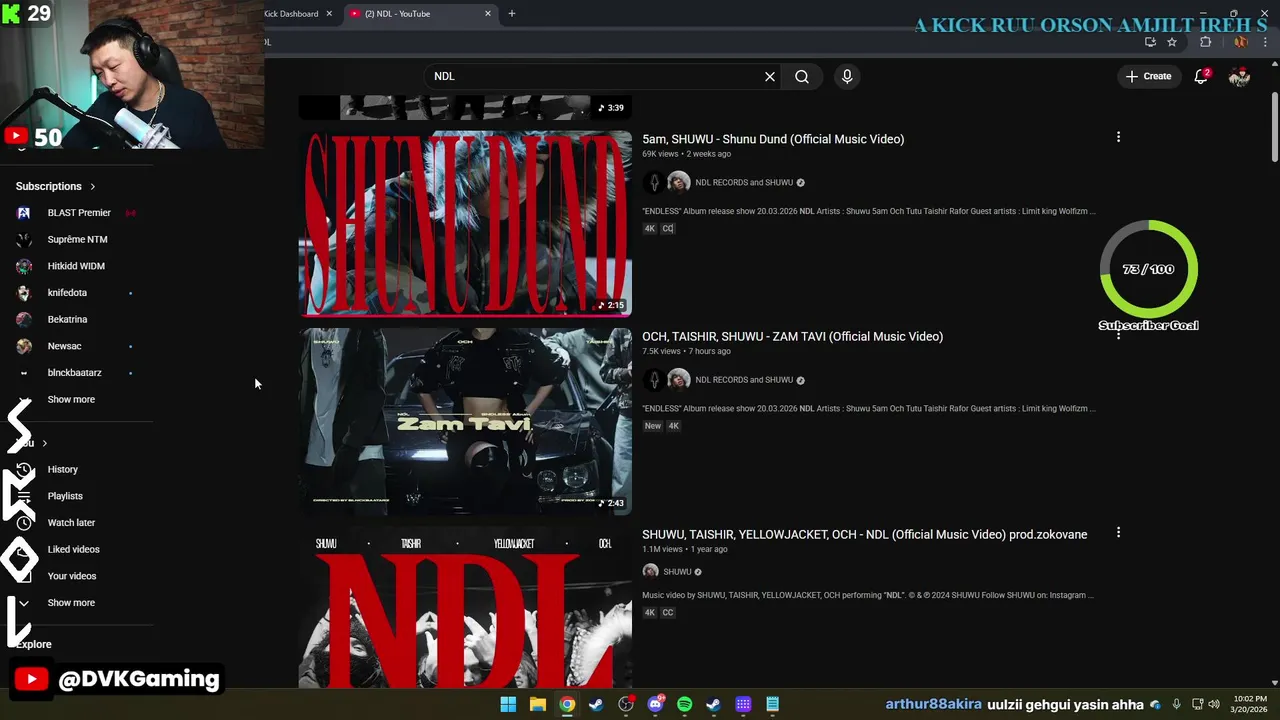The image size is (1280, 720).
Task: Click the Chrome icon in the taskbar
Action: pos(567,704)
